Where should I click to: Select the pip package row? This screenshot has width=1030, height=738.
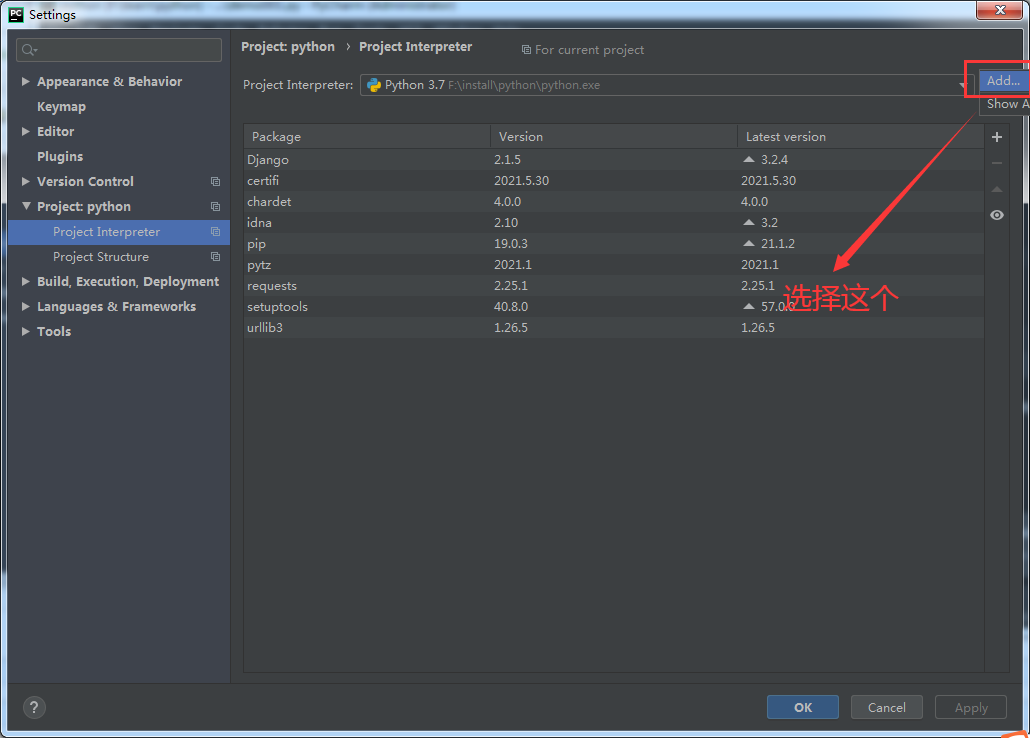click(x=614, y=244)
